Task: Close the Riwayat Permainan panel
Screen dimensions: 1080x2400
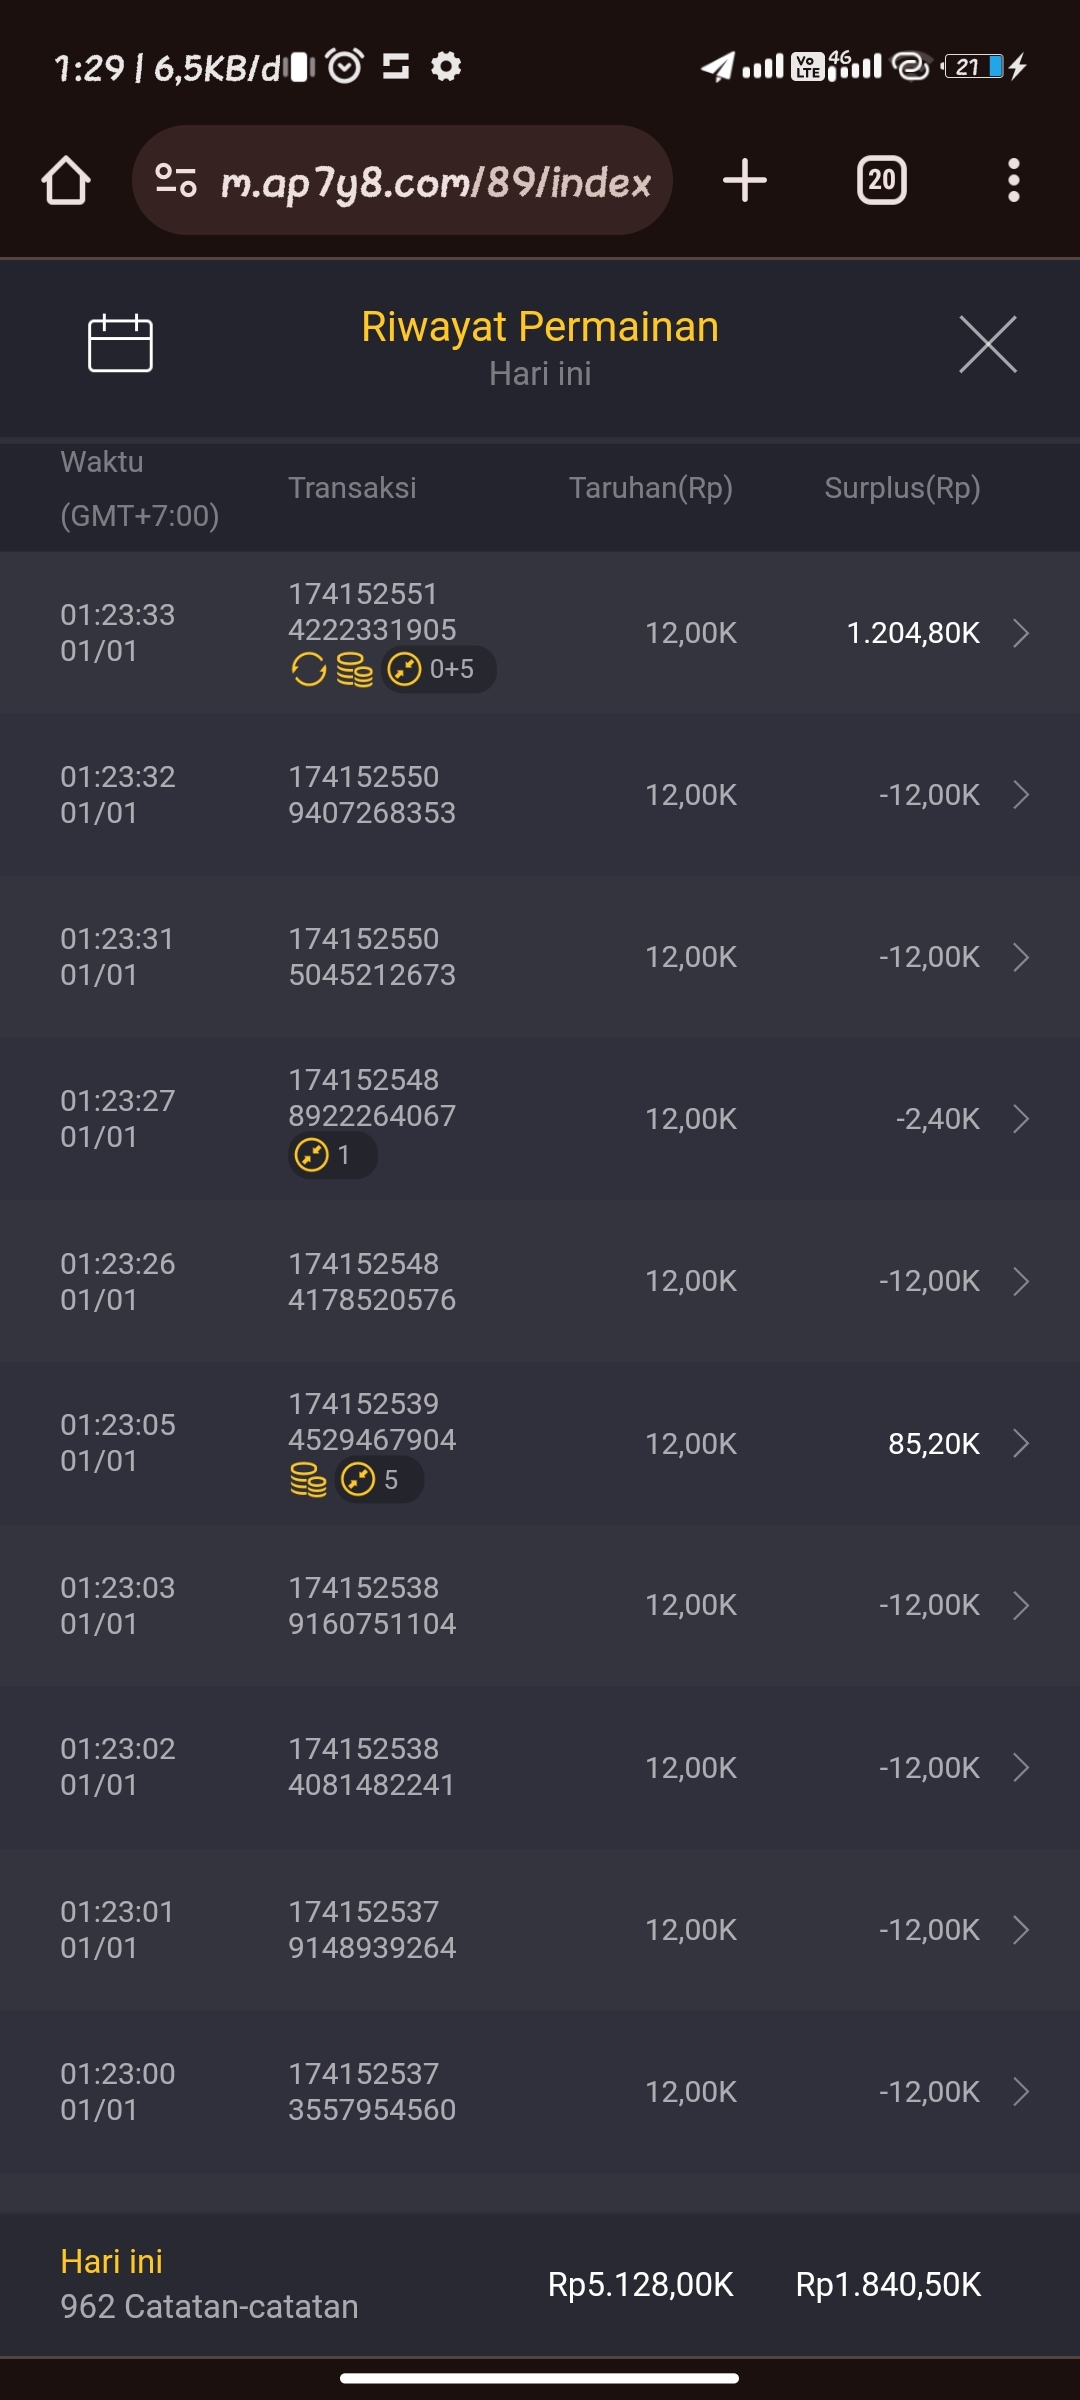Action: (987, 344)
